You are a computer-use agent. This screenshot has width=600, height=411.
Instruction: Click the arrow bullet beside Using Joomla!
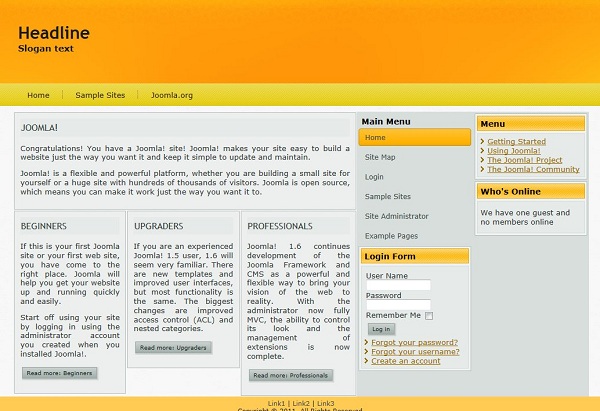click(483, 151)
